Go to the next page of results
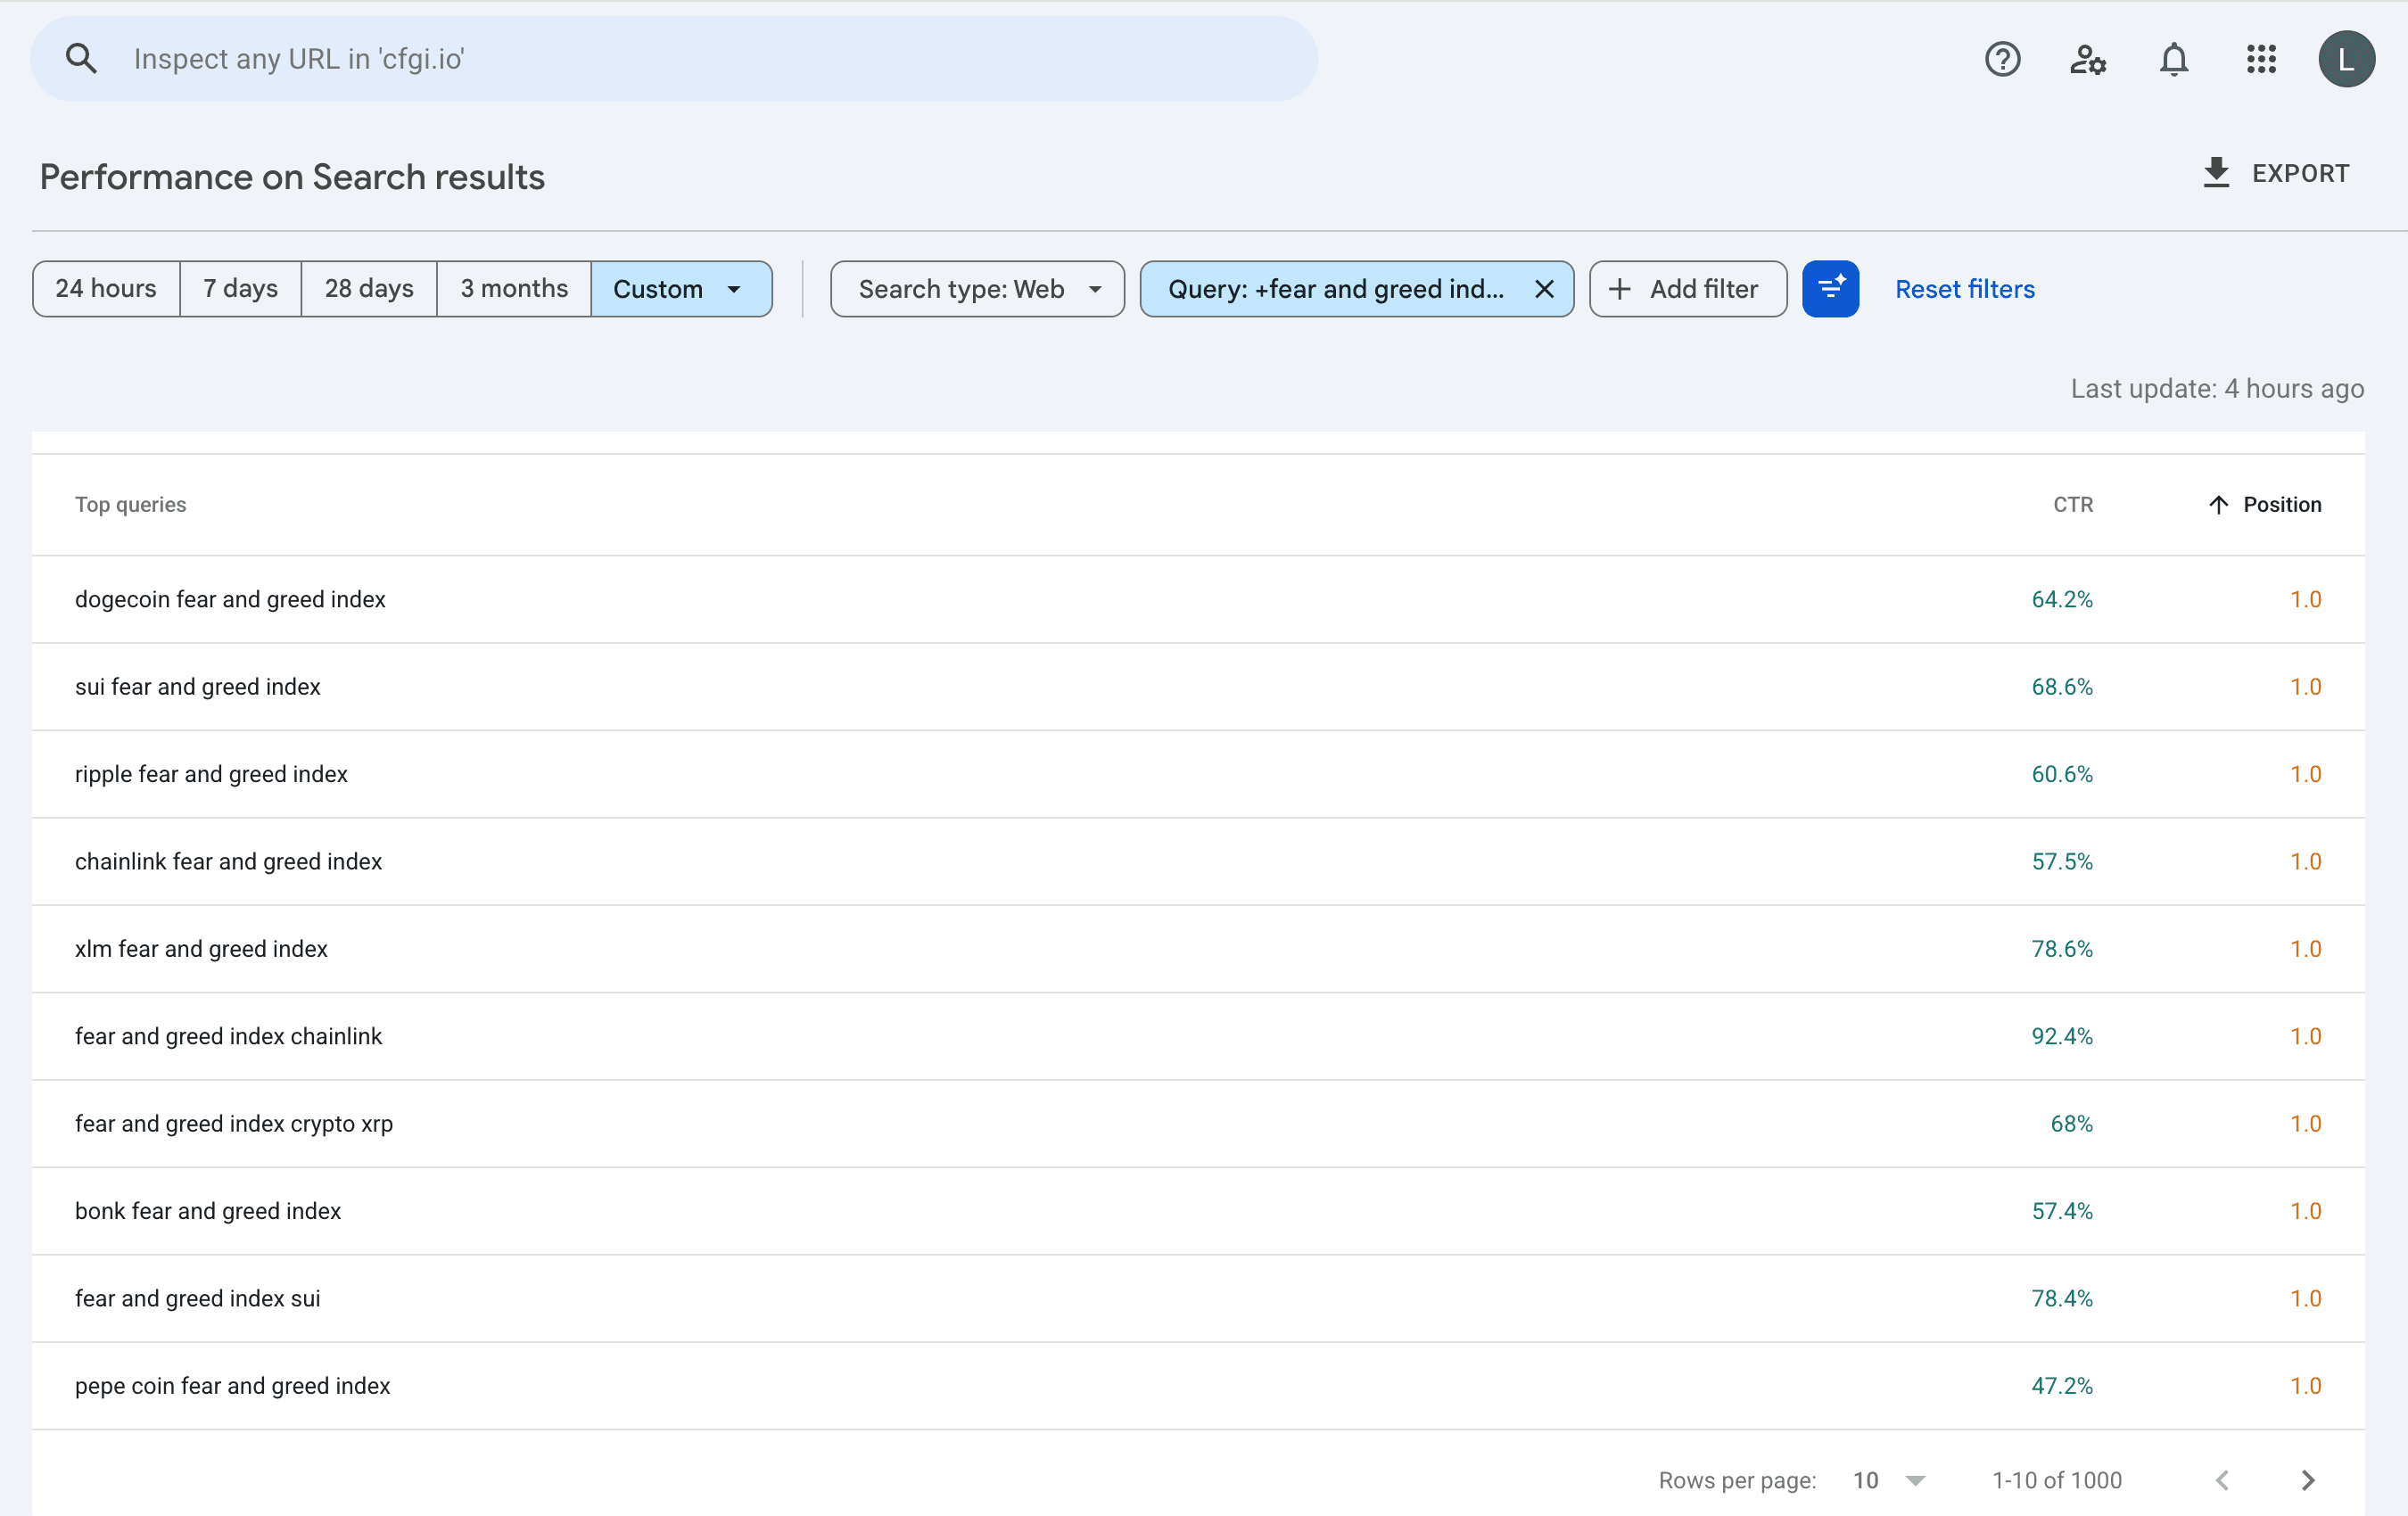The width and height of the screenshot is (2408, 1516). [2307, 1480]
